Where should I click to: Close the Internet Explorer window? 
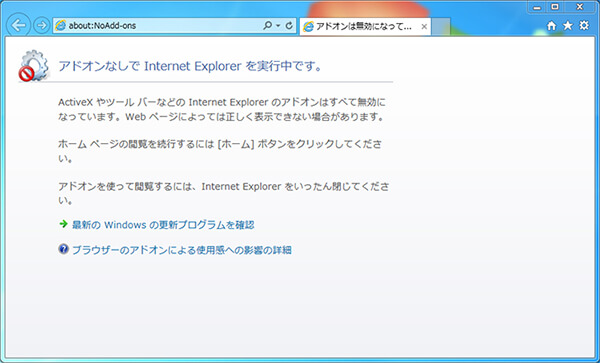pyautogui.click(x=580, y=7)
